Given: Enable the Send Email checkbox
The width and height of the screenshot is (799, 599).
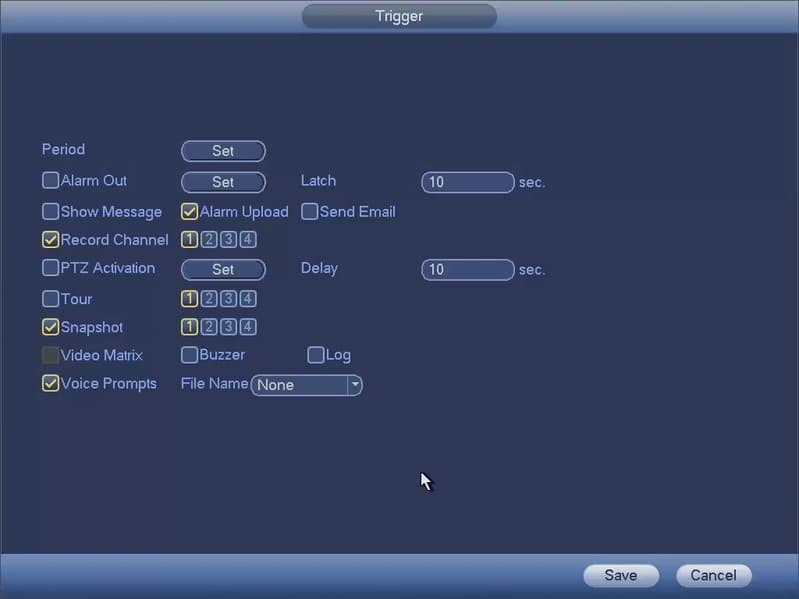Looking at the screenshot, I should tap(309, 211).
